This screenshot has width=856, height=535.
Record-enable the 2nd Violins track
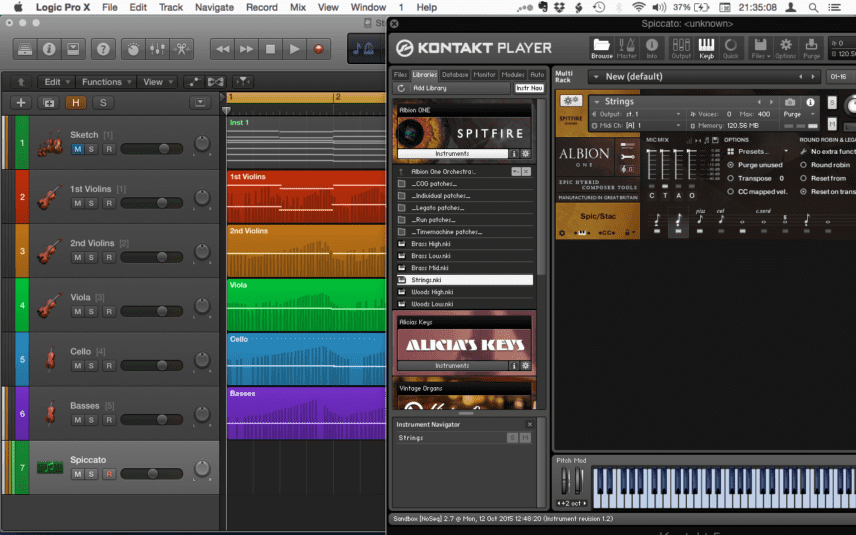point(109,257)
